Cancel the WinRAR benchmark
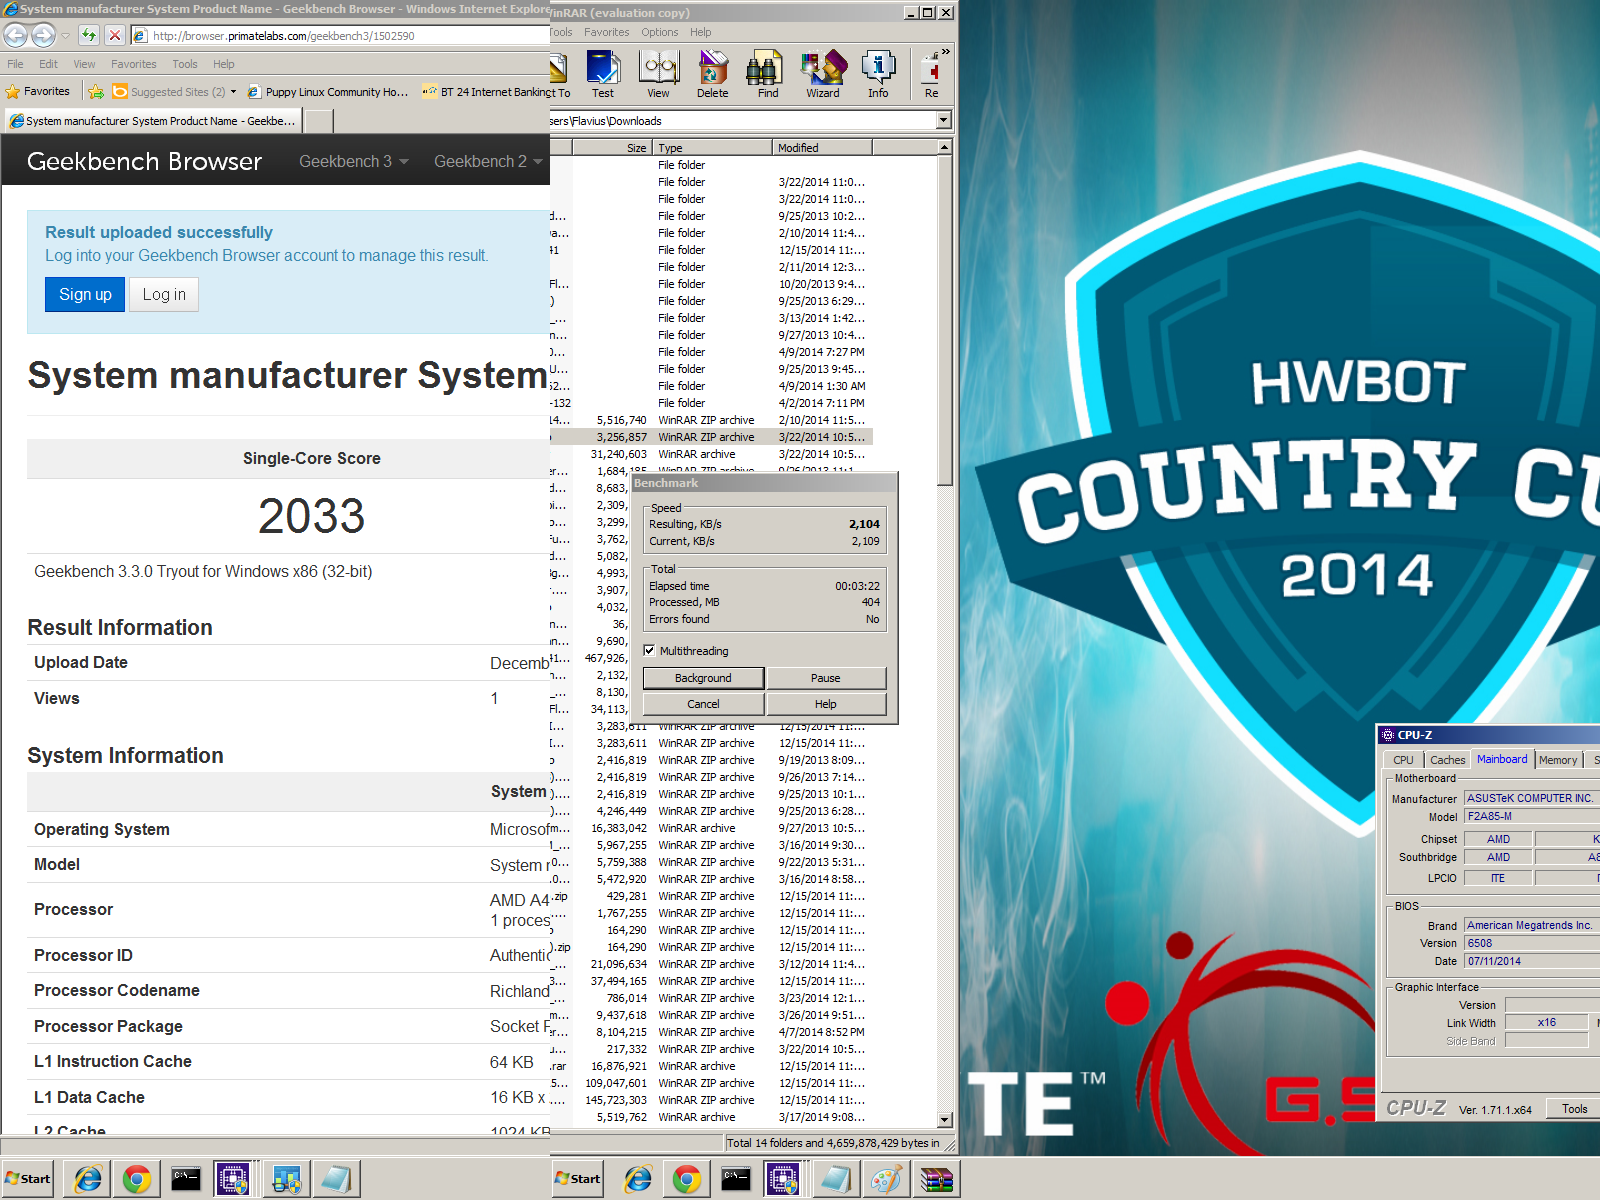The height and width of the screenshot is (1200, 1600). pos(703,704)
